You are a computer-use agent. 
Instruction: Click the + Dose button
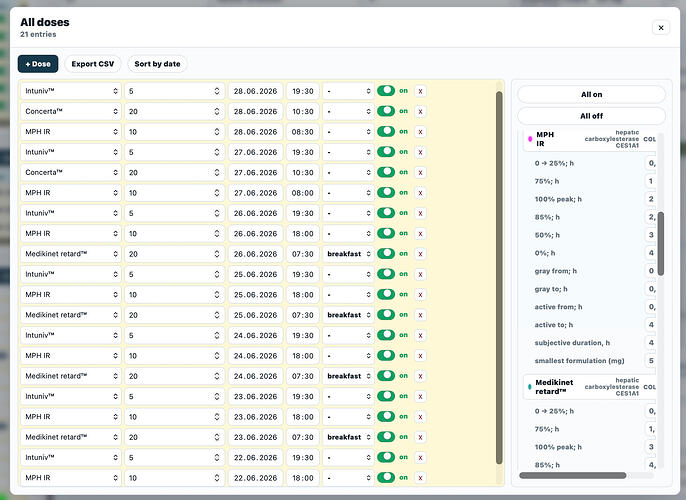click(x=38, y=64)
